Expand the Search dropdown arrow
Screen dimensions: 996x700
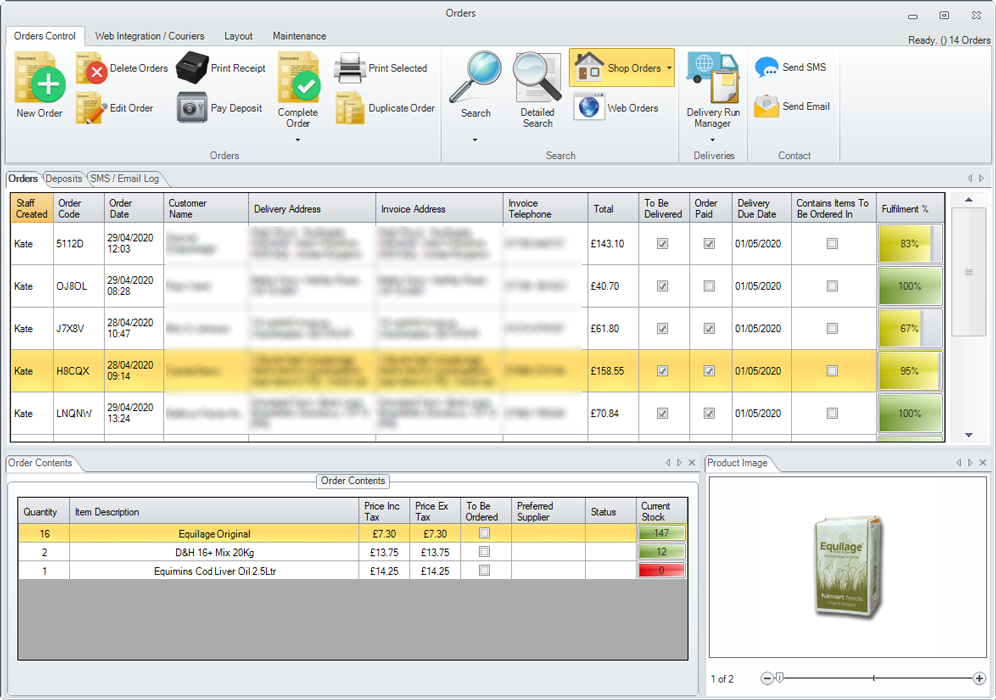[x=475, y=140]
